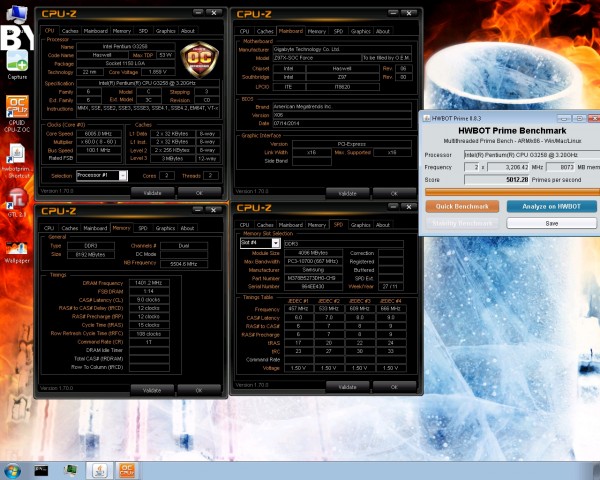Select the processor name Intel Pentium G3258

tap(126, 46)
